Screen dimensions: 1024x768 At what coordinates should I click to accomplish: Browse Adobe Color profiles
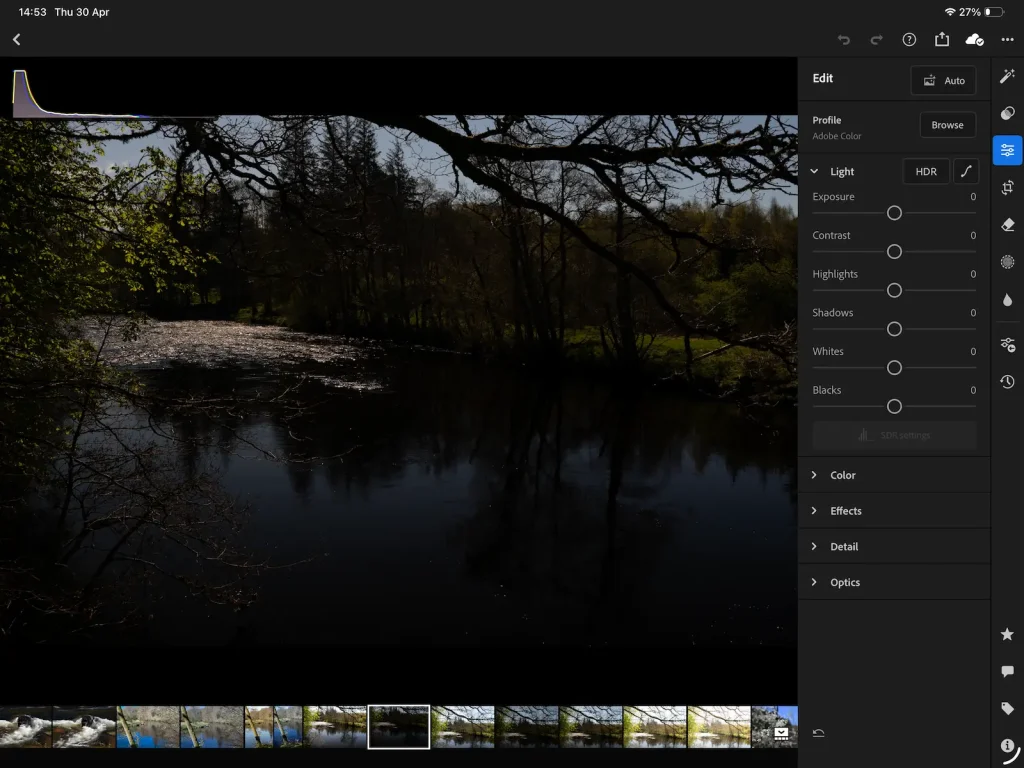coord(947,124)
